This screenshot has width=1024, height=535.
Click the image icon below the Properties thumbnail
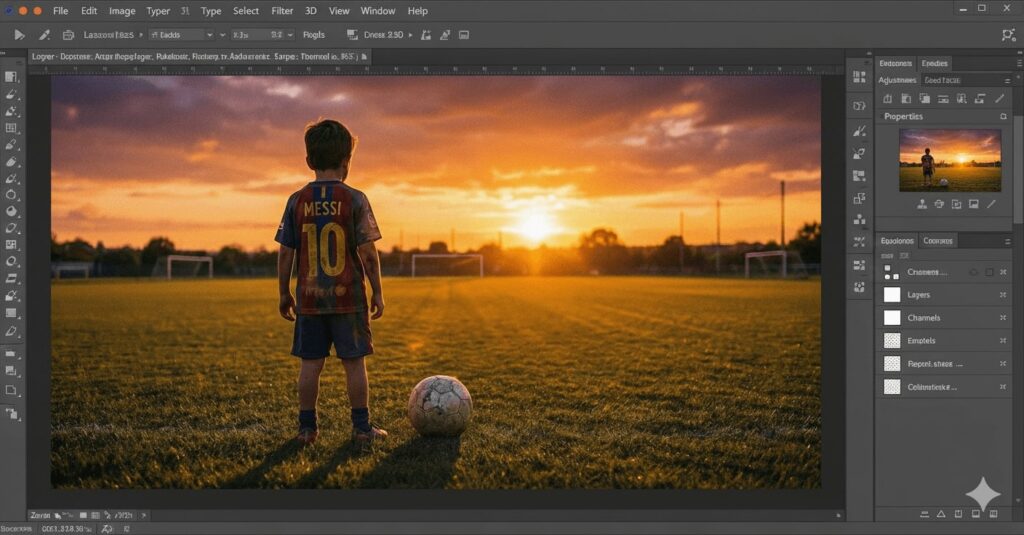pyautogui.click(x=974, y=204)
